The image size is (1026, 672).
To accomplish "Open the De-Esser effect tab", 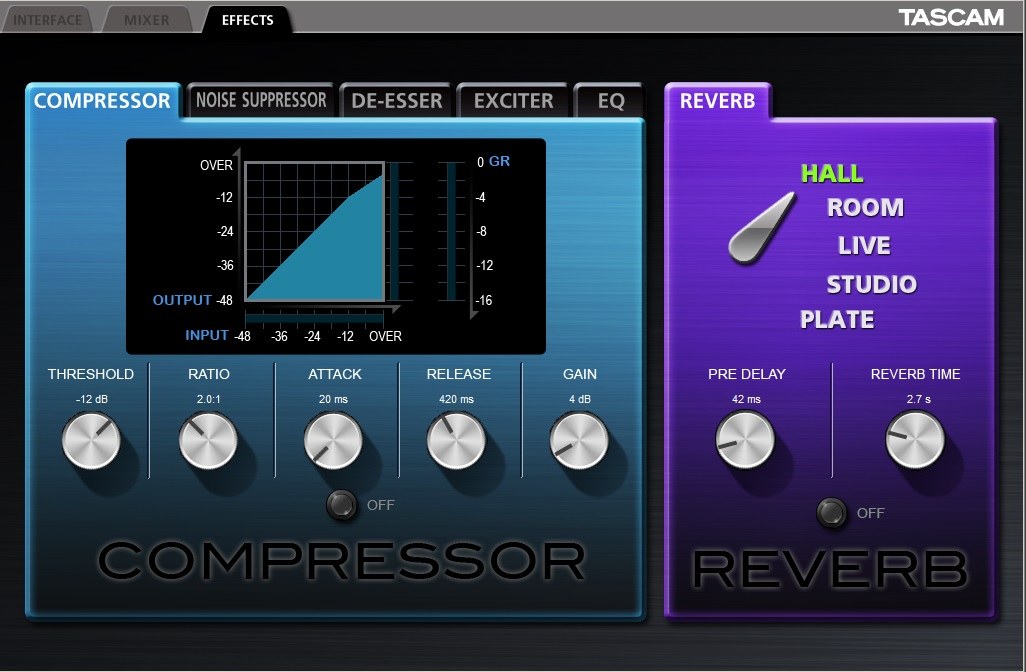I will (x=397, y=101).
